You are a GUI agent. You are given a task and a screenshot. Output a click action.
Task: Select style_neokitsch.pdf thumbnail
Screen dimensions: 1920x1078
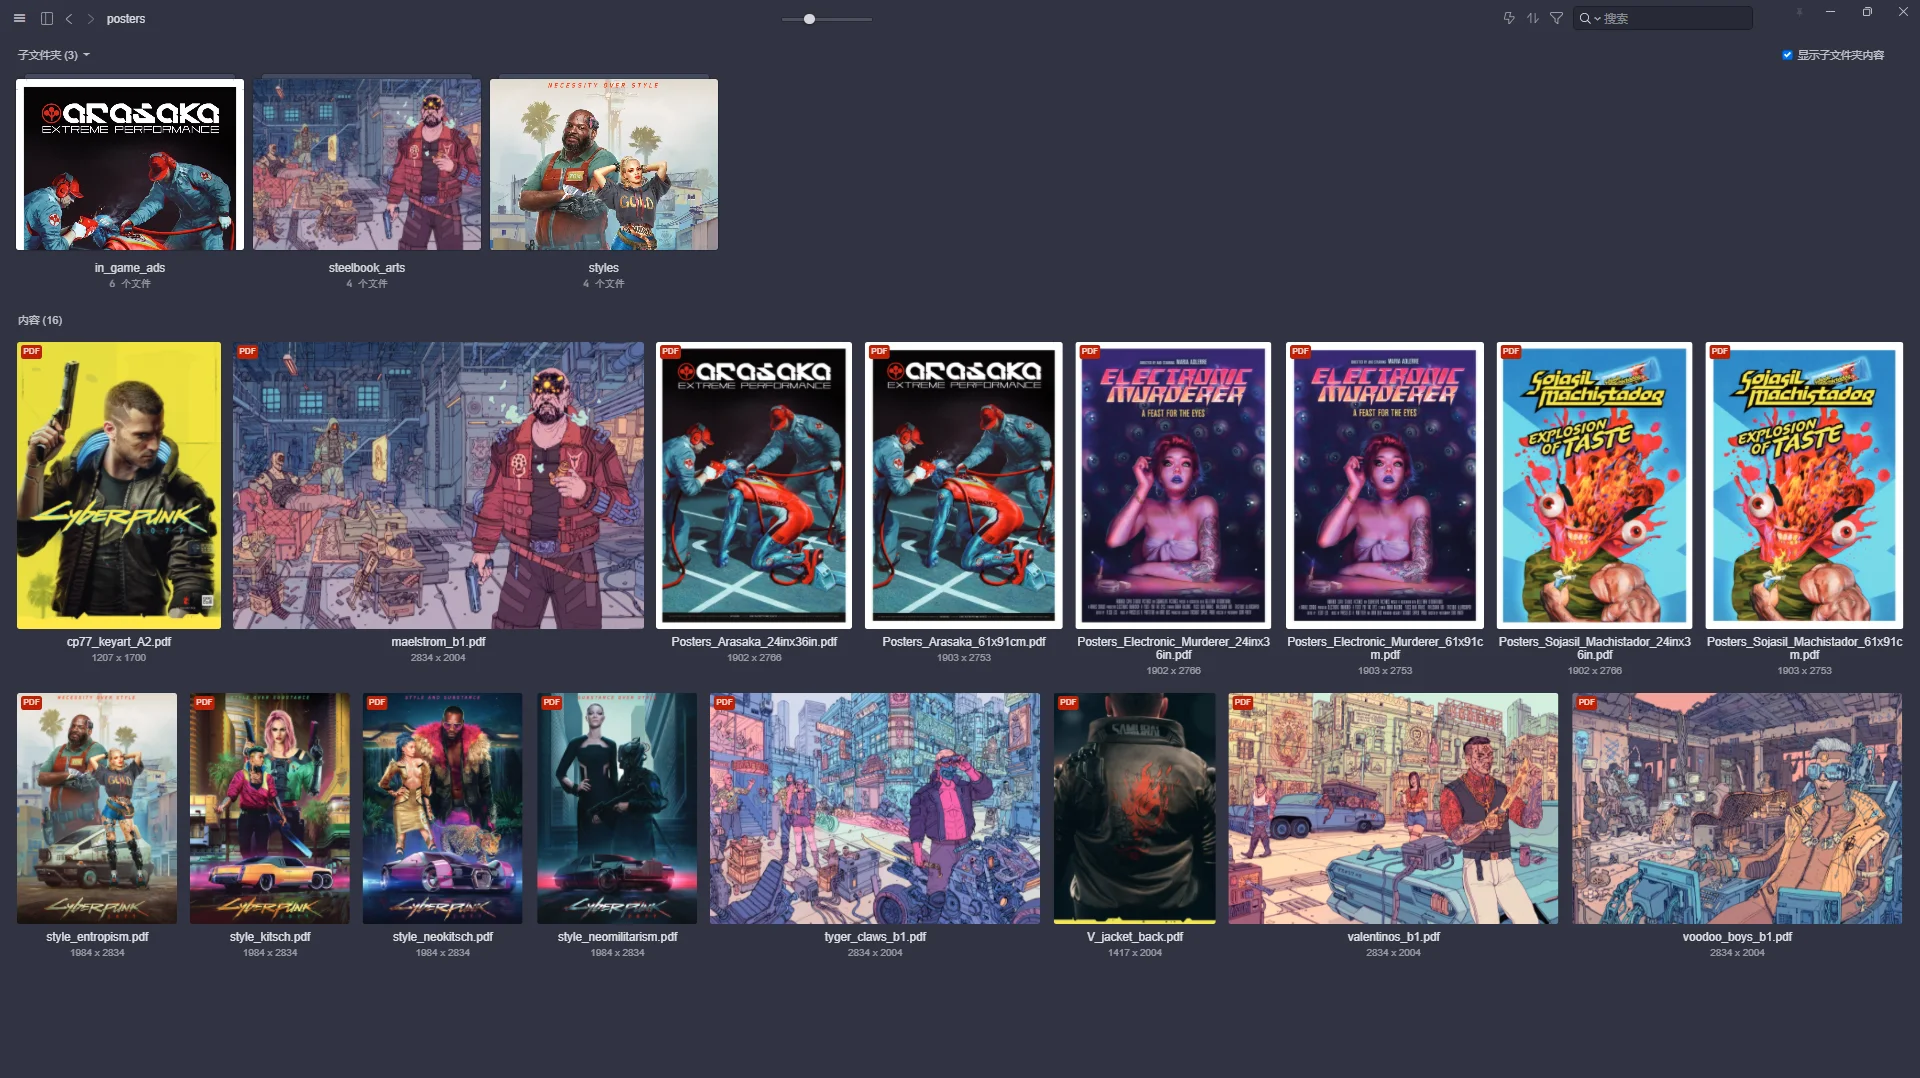(443, 808)
